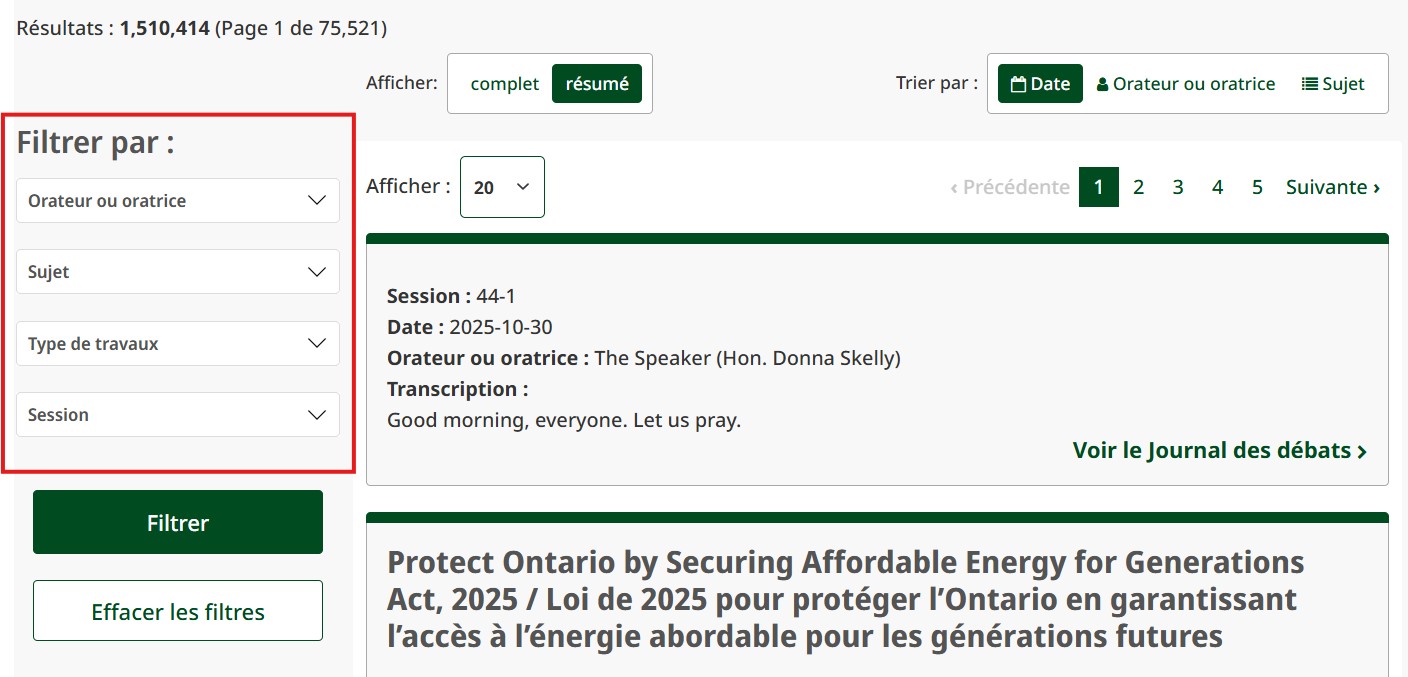This screenshot has height=677, width=1408.
Task: Select current page 1 indicator
Action: click(x=1099, y=187)
